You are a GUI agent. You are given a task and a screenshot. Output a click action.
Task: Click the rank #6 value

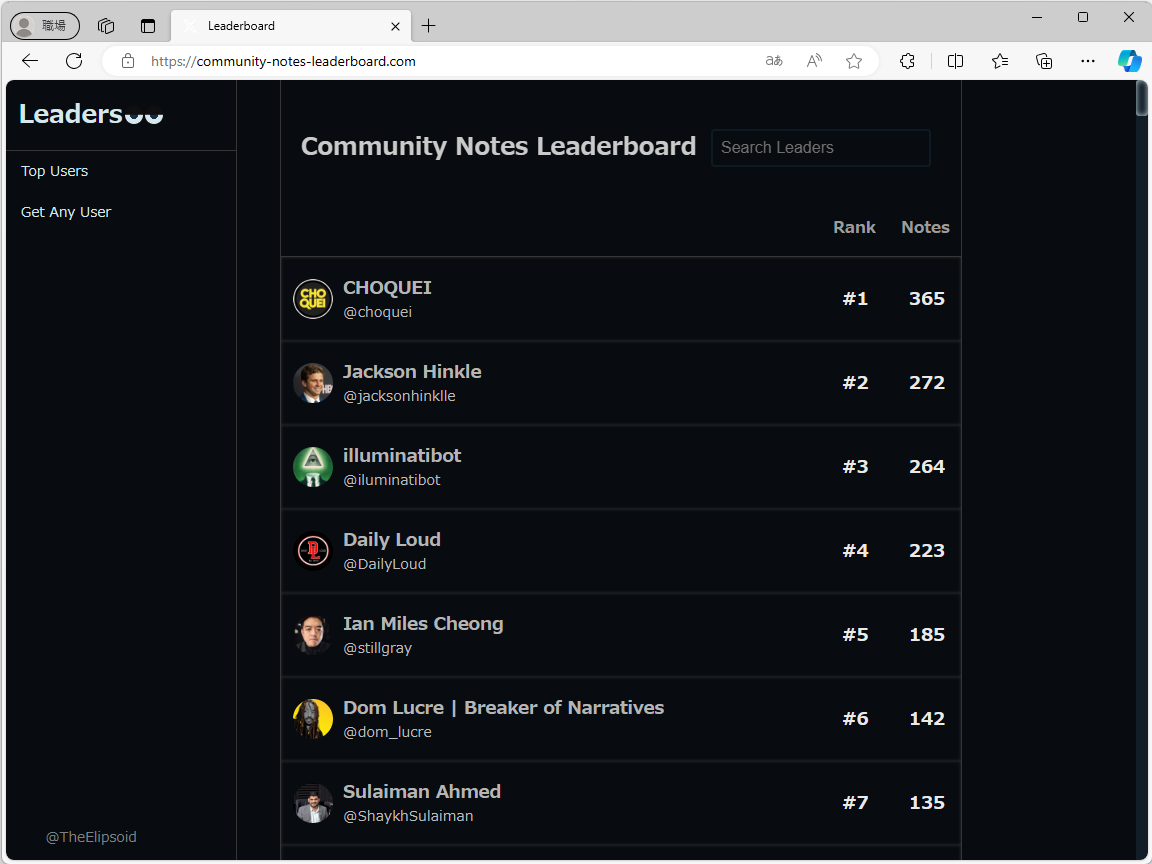[x=855, y=719]
